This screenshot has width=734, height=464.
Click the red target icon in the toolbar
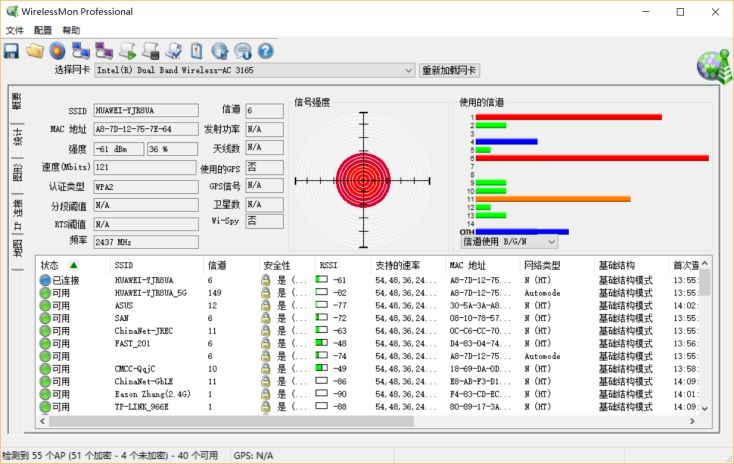[x=57, y=51]
